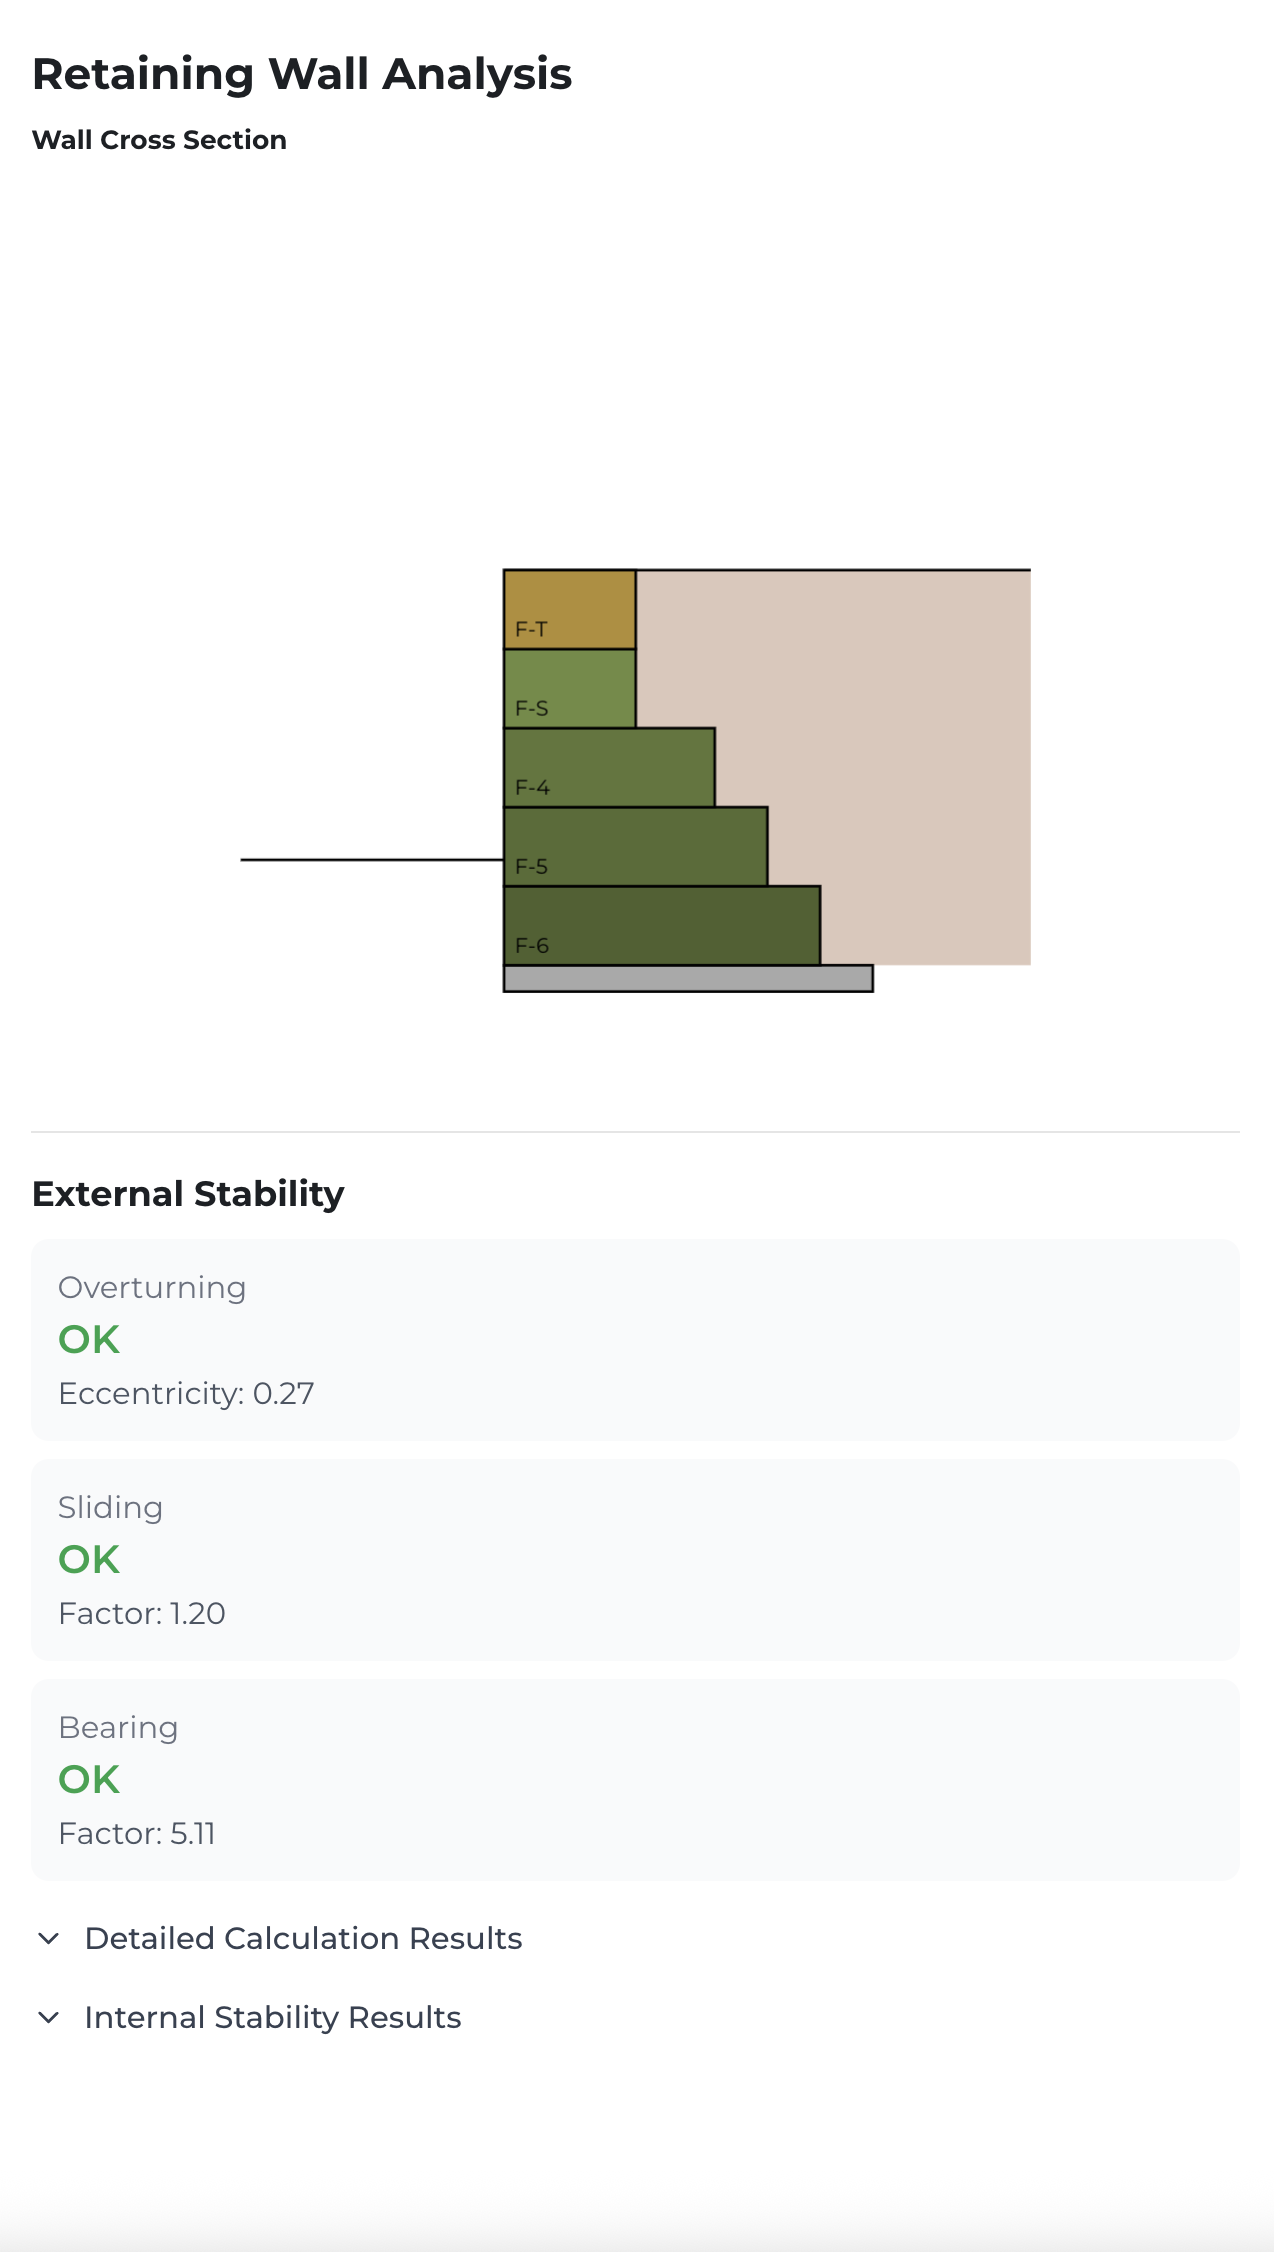Click the F-4 wall block
The image size is (1274, 2252).
pos(609,767)
